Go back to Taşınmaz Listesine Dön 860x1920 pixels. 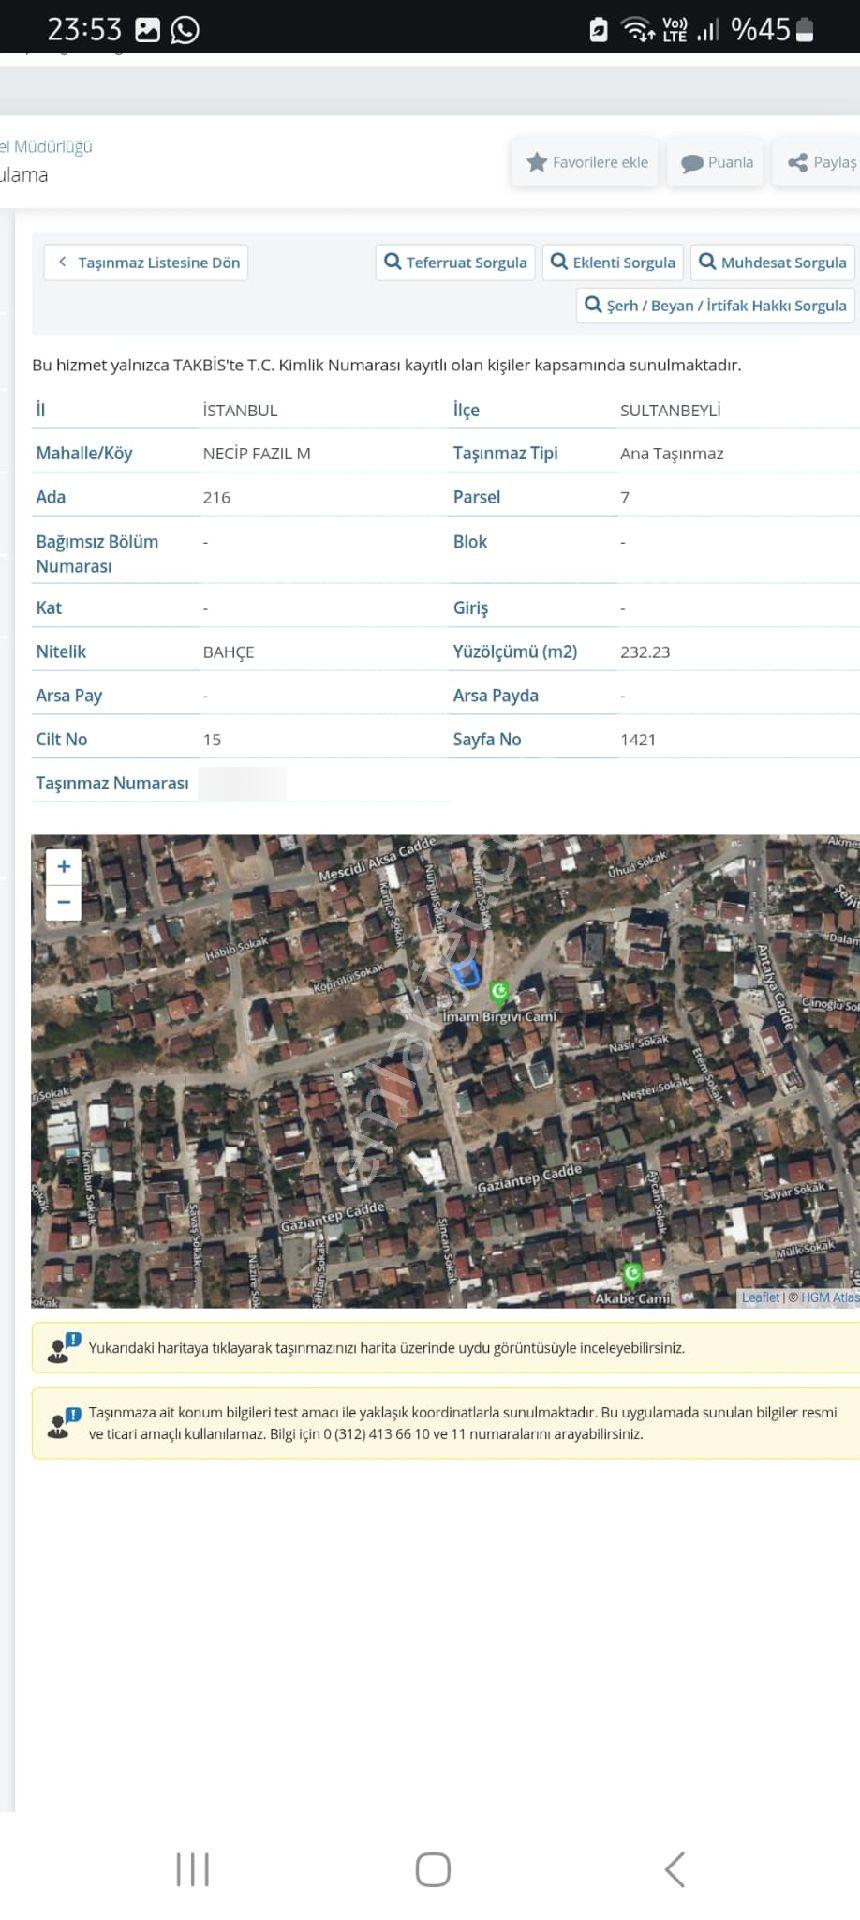pyautogui.click(x=146, y=263)
